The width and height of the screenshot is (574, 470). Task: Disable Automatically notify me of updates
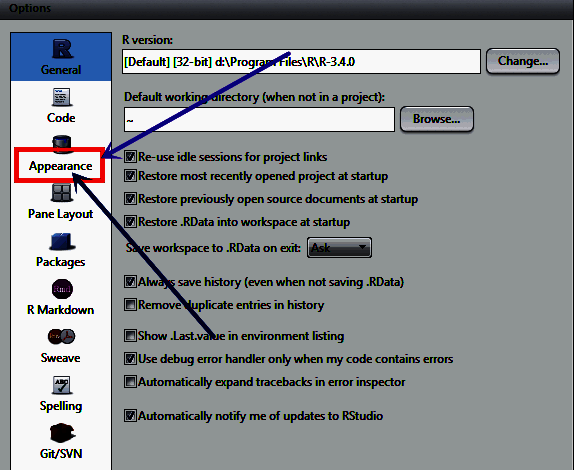130,416
